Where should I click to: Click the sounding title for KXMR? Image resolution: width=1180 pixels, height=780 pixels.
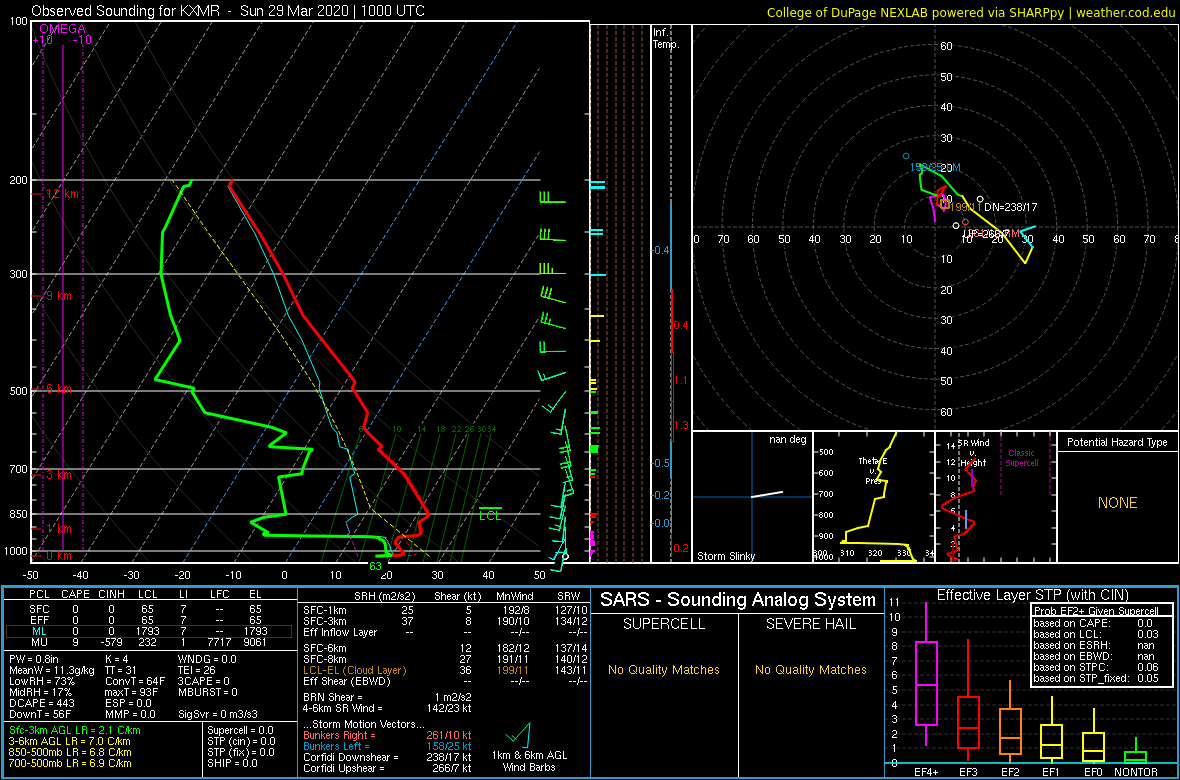click(x=228, y=11)
